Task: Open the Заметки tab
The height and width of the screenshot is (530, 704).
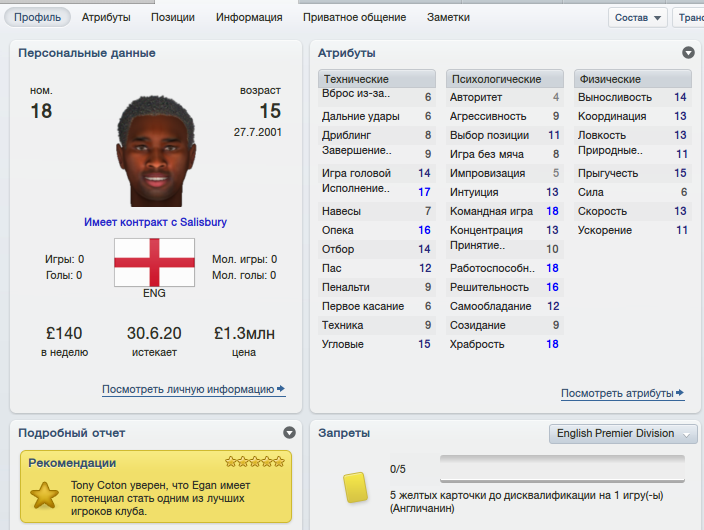Action: coord(449,18)
